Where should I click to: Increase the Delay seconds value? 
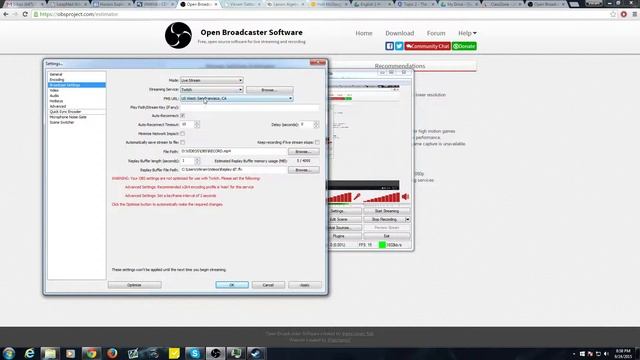click(x=316, y=123)
